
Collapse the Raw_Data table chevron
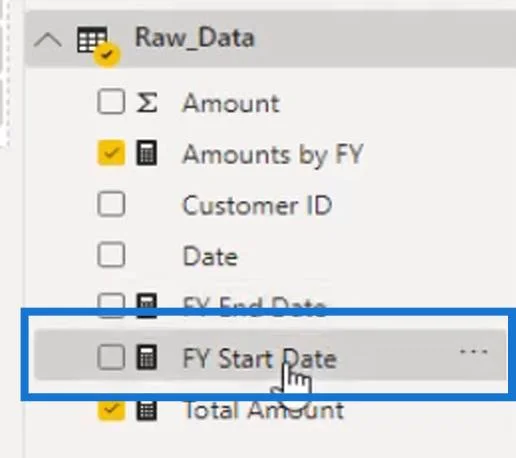(x=48, y=40)
